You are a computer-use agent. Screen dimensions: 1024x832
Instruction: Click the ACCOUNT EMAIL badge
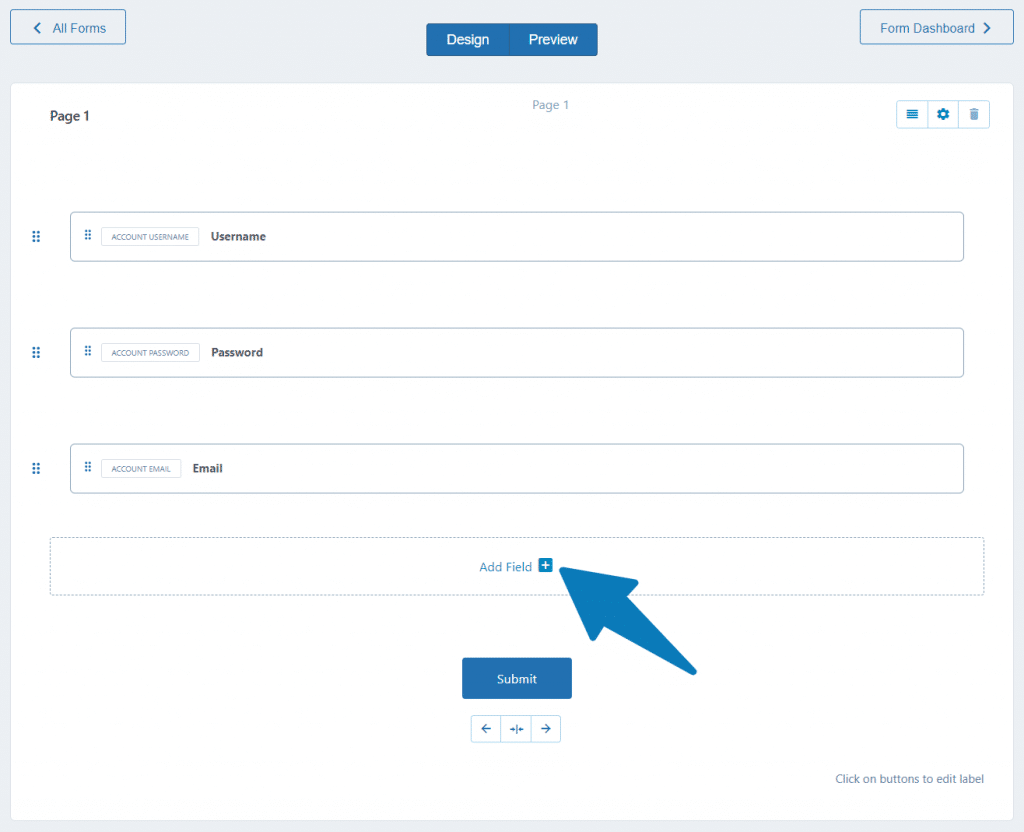(141, 468)
